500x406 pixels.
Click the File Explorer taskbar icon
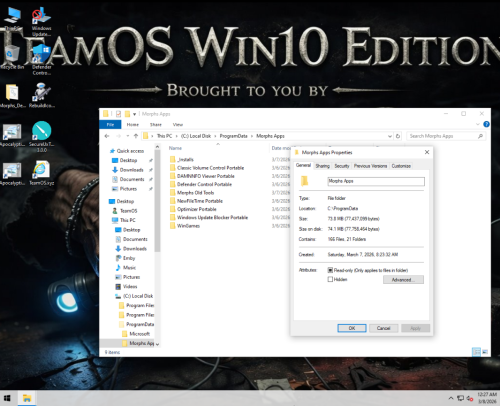(27, 398)
